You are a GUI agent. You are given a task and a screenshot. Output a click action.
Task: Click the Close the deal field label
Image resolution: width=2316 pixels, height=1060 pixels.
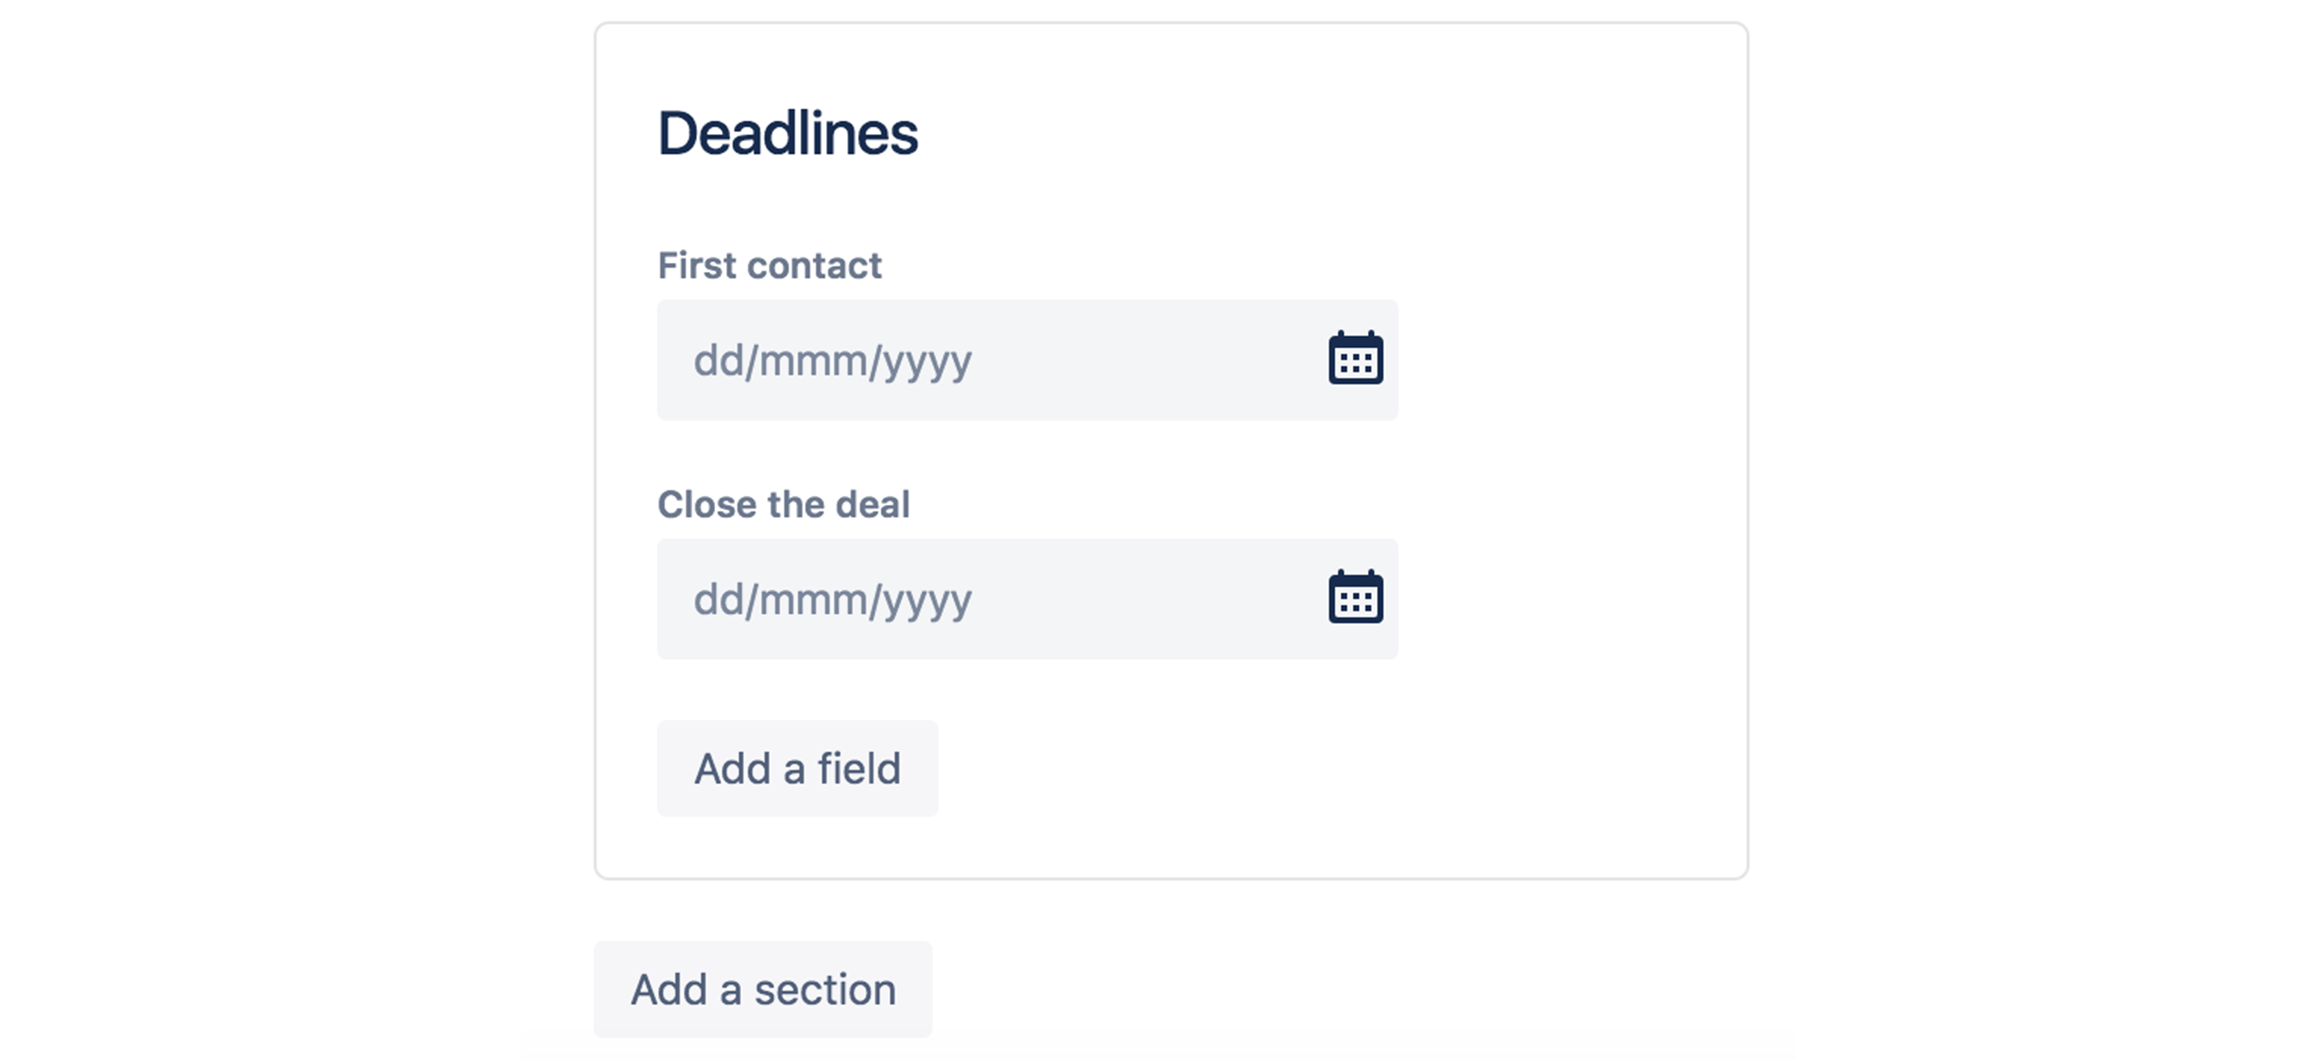(783, 504)
